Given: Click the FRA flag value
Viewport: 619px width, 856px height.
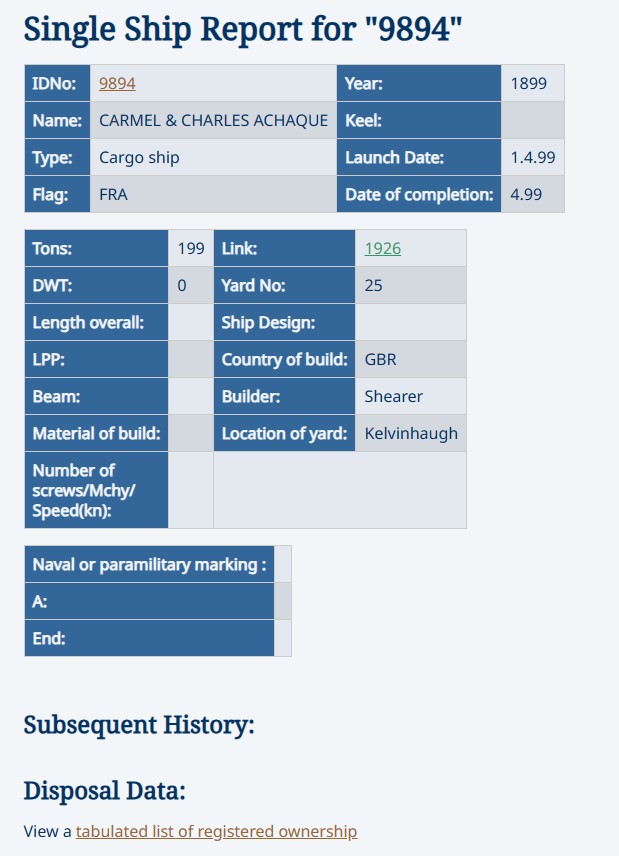Looking at the screenshot, I should coord(113,194).
